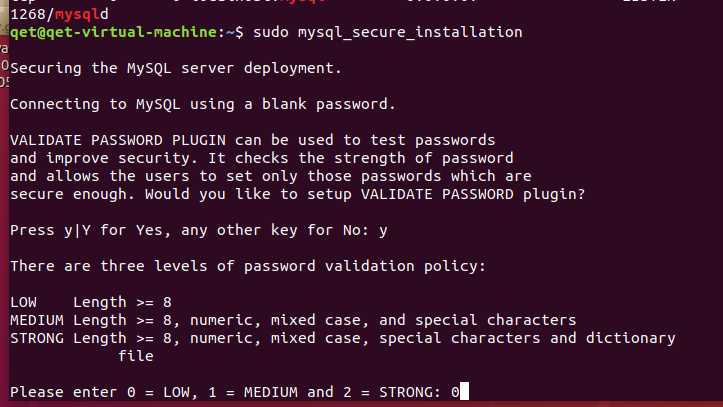The width and height of the screenshot is (723, 407).
Task: Click the terminal cursor after STRONG: 0
Action: click(x=464, y=392)
